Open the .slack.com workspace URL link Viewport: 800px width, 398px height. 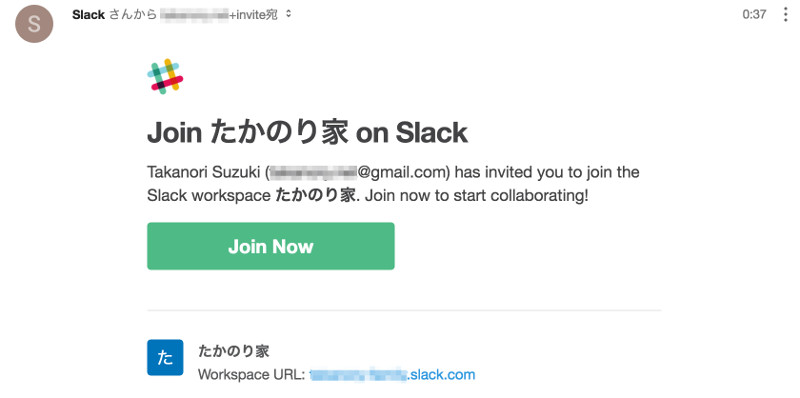(393, 375)
